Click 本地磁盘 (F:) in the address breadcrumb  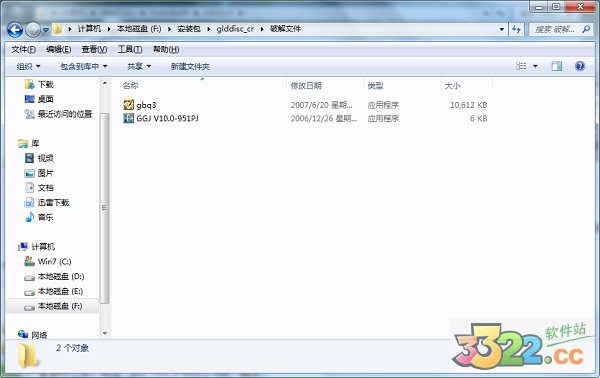click(x=139, y=29)
